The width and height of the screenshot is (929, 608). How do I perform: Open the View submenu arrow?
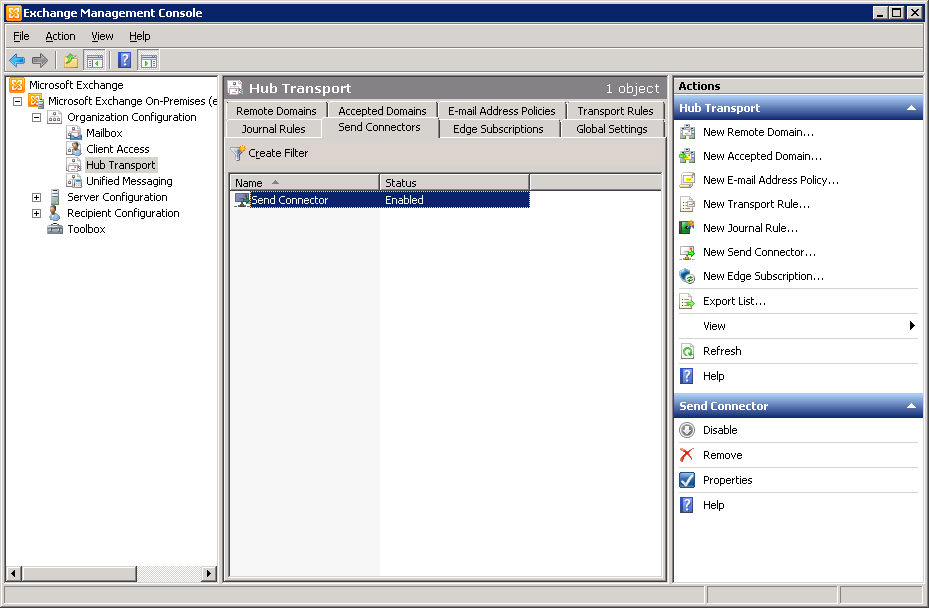tap(912, 325)
